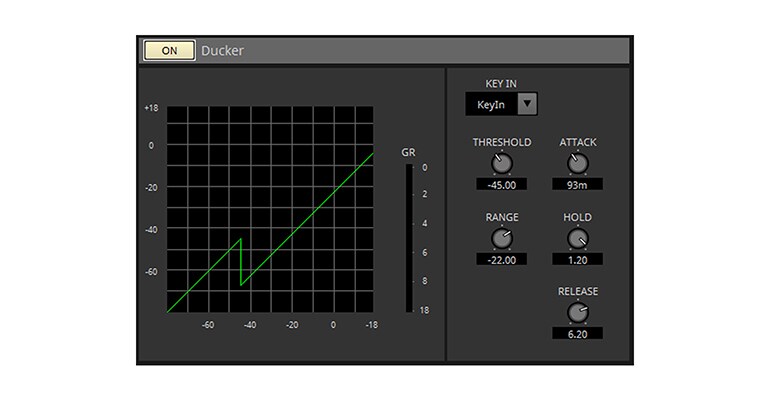Toggle the Ducker ON button
Screen dimensions: 770x400
tap(170, 50)
